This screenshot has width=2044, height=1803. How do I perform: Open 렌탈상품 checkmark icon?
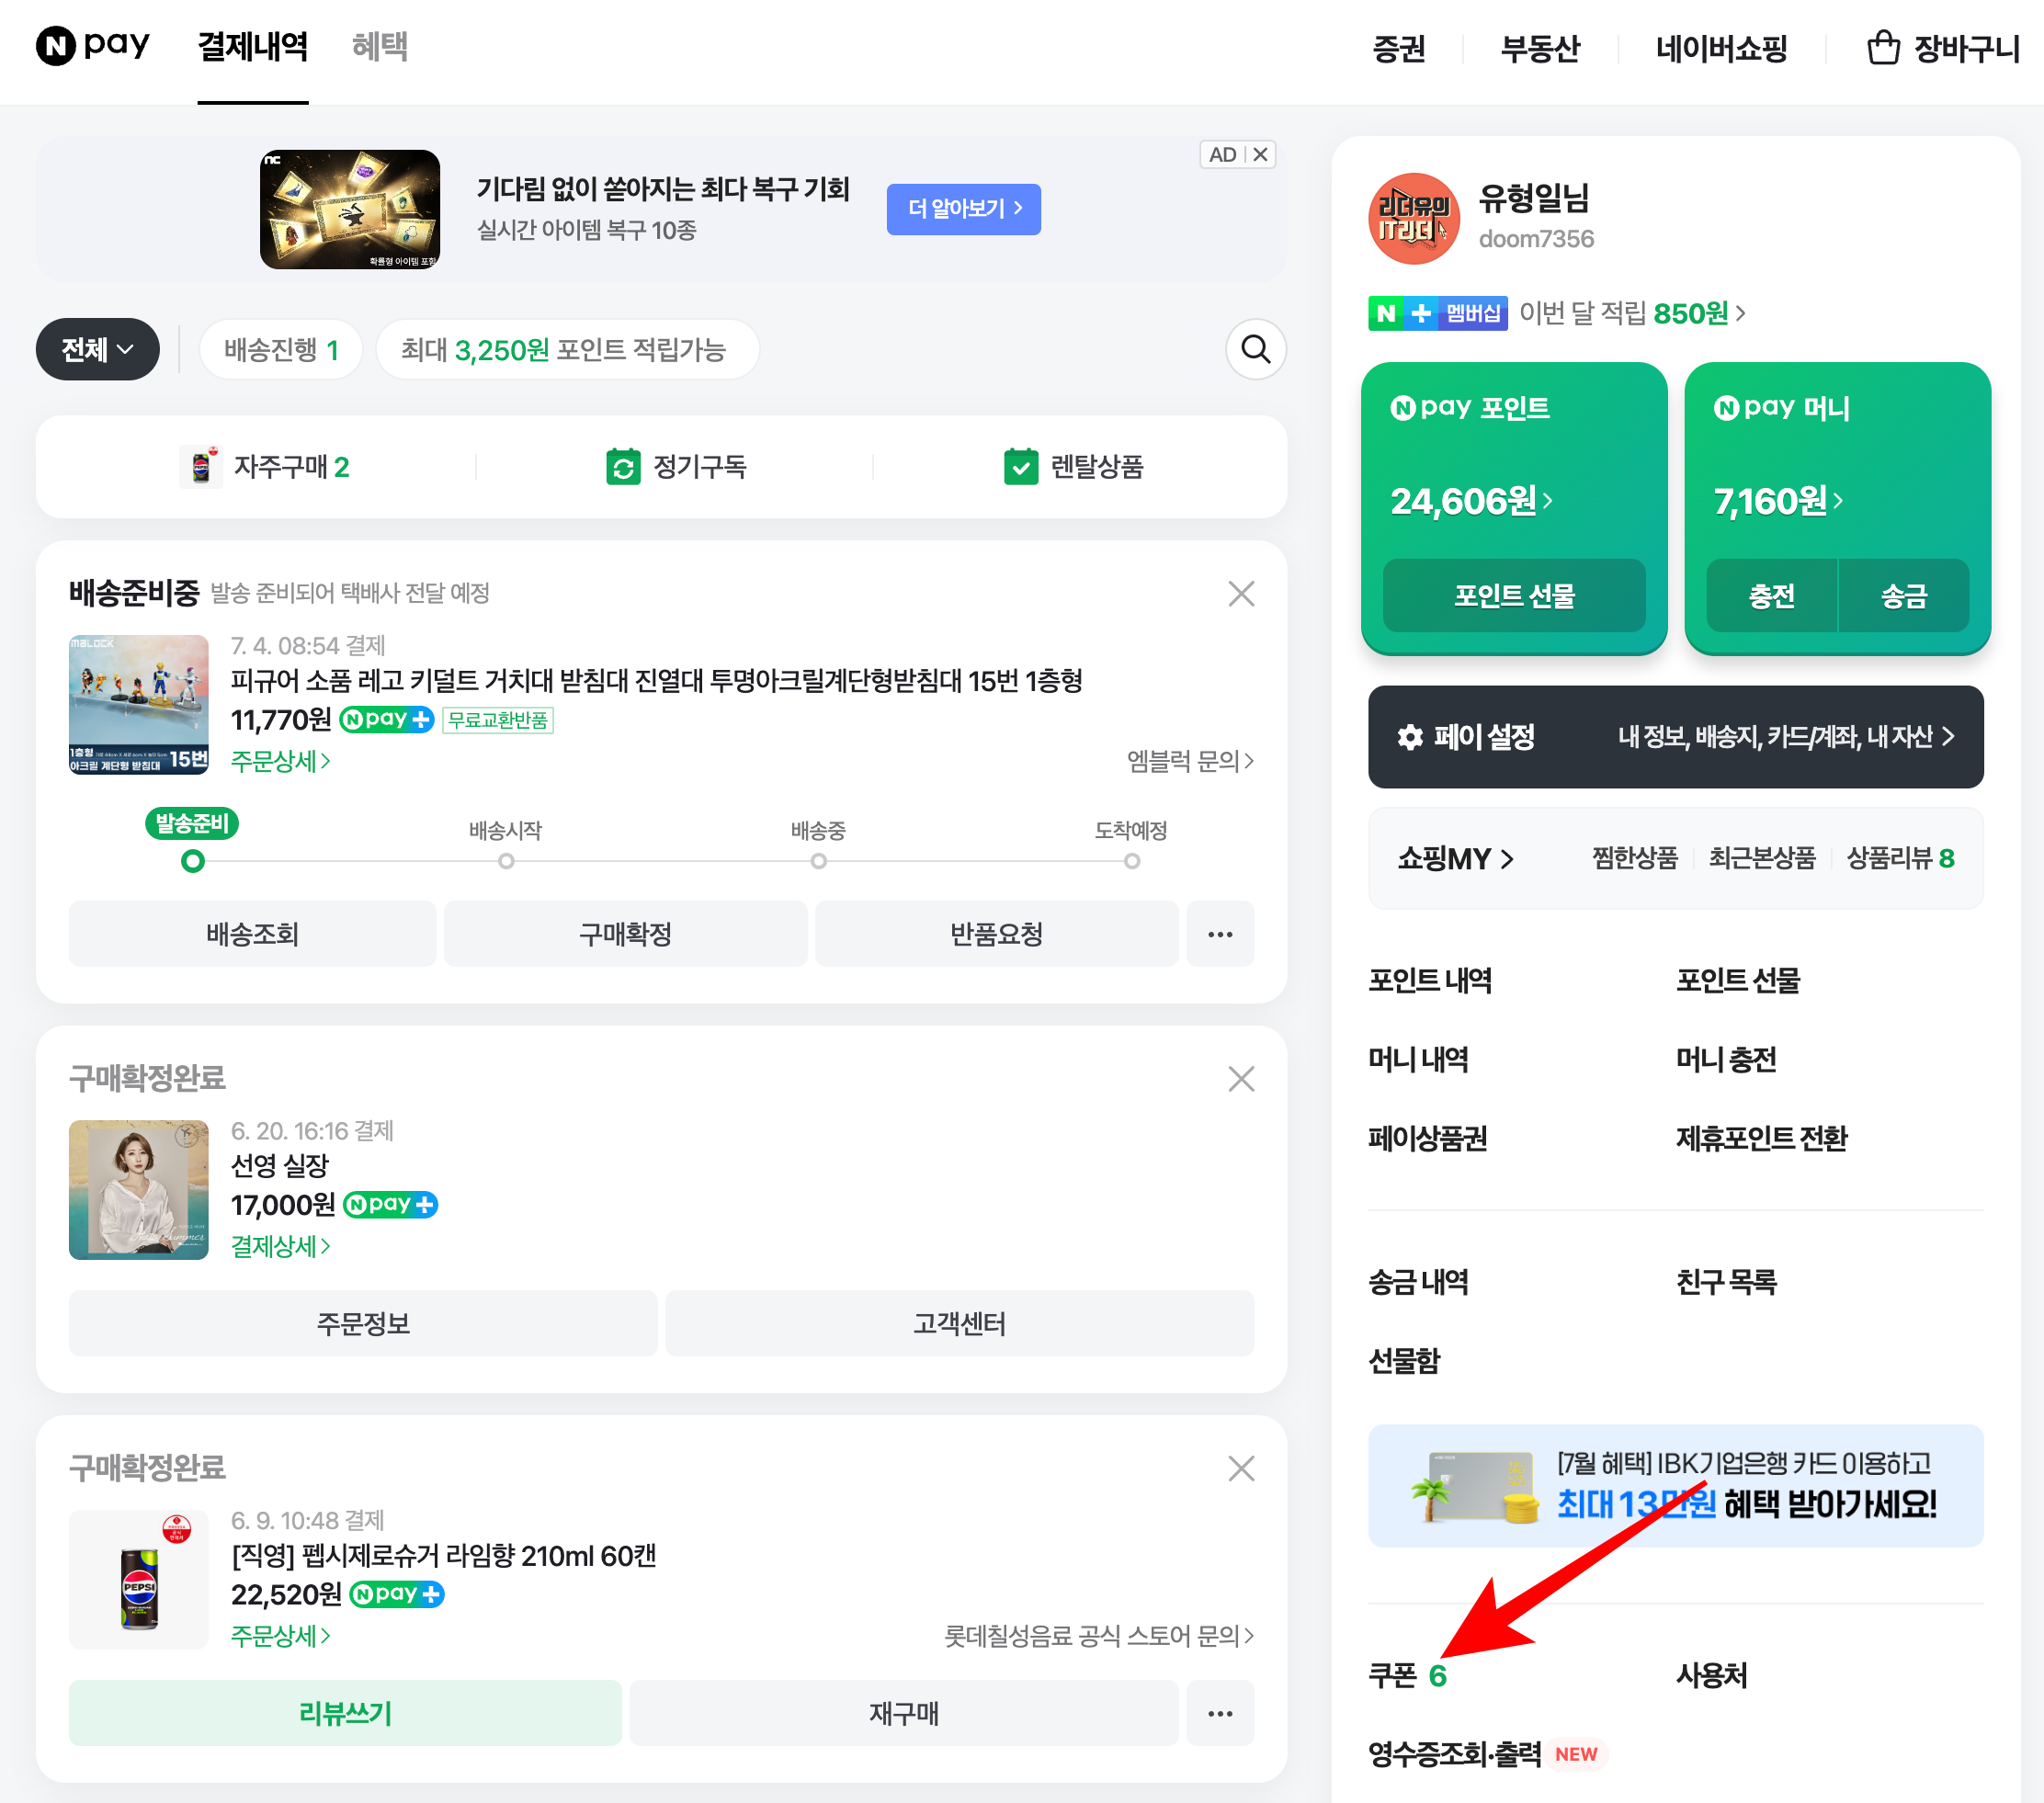tap(1021, 467)
